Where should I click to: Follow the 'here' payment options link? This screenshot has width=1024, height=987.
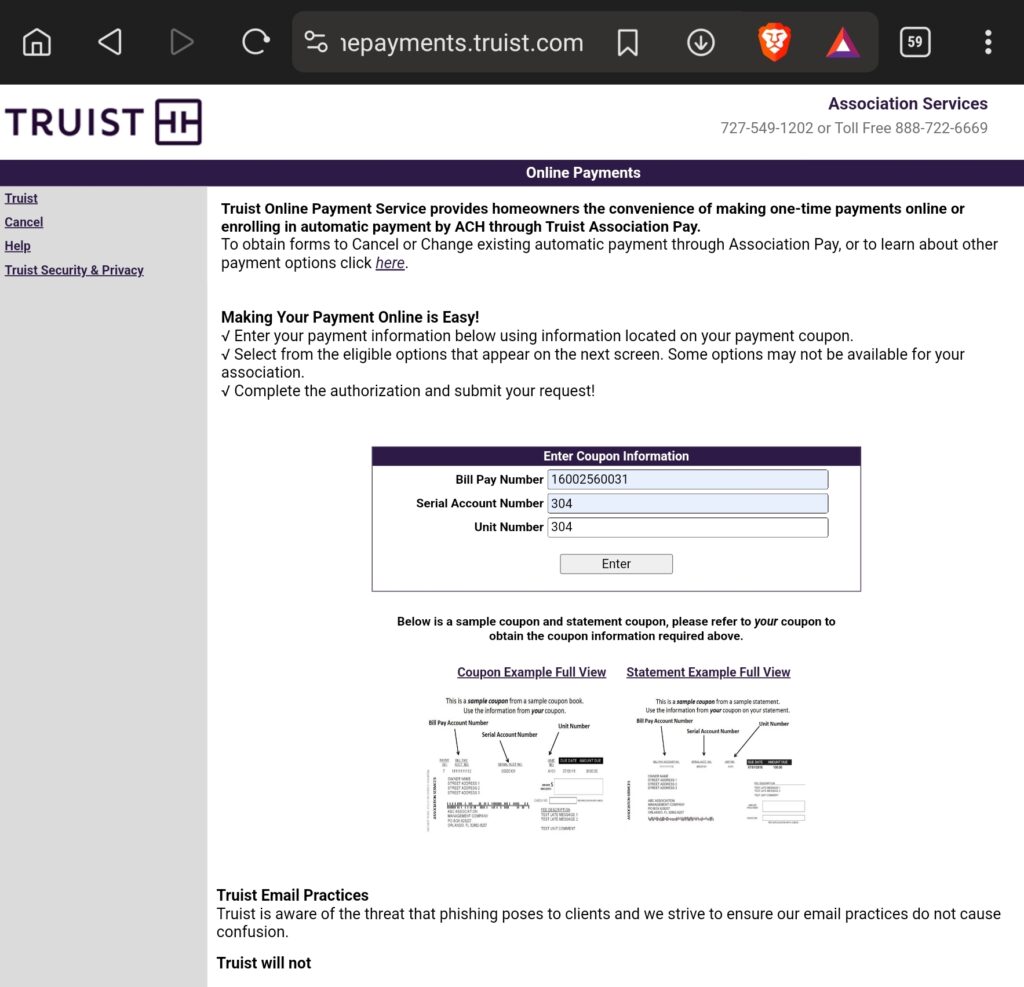390,263
